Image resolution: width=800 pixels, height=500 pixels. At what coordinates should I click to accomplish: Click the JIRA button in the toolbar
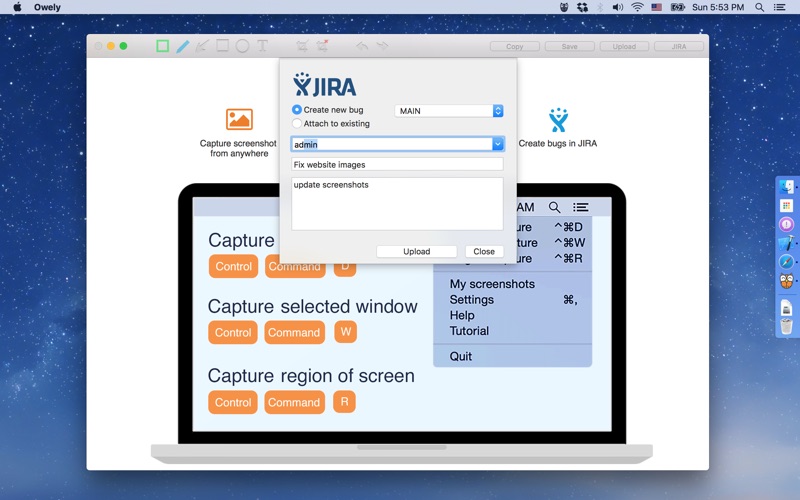coord(679,46)
